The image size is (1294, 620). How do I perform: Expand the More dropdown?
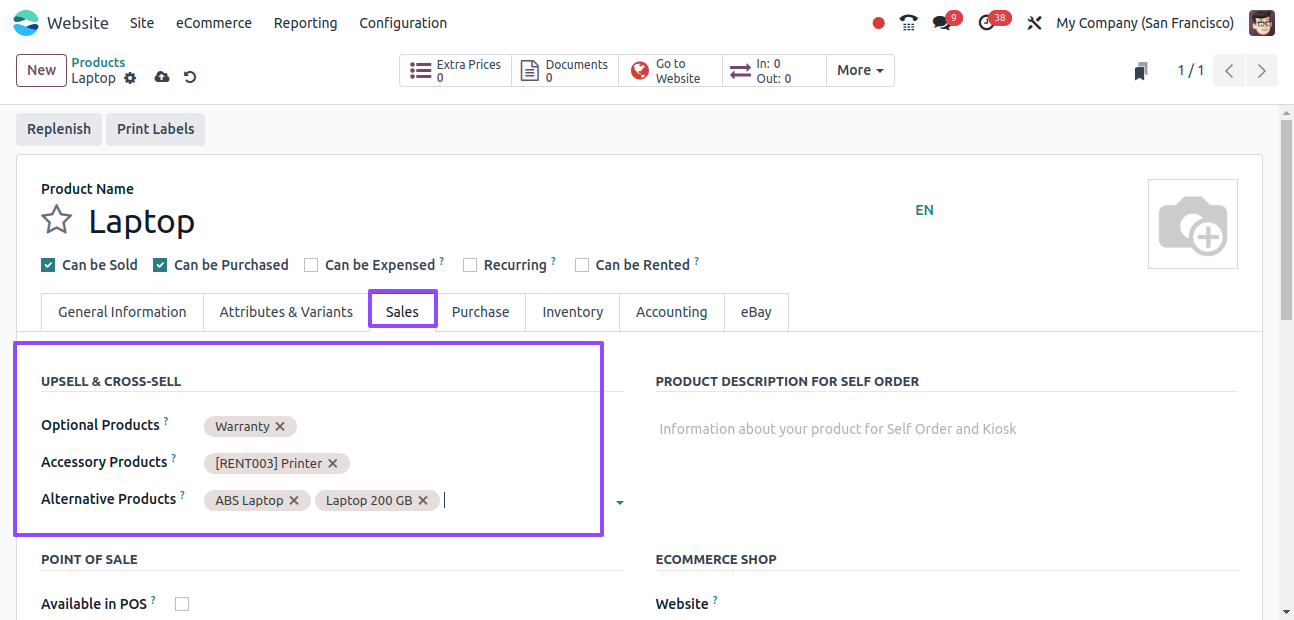coord(860,71)
